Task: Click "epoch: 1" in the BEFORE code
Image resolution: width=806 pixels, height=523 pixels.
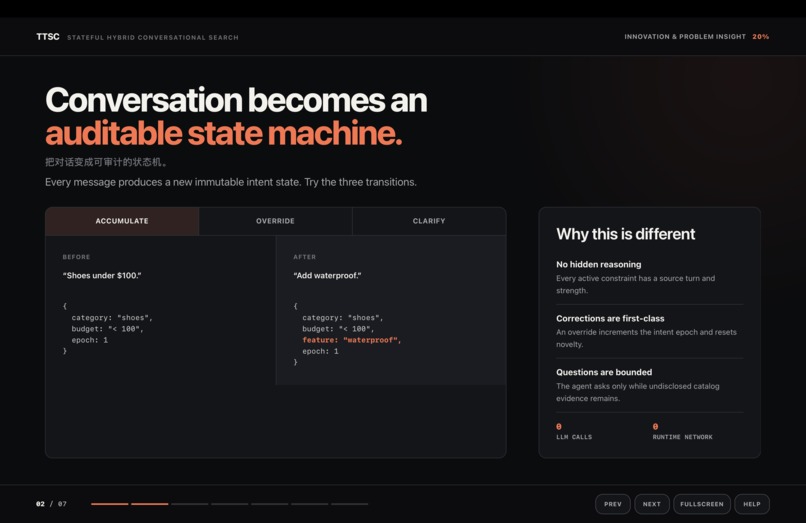Action: tap(89, 340)
